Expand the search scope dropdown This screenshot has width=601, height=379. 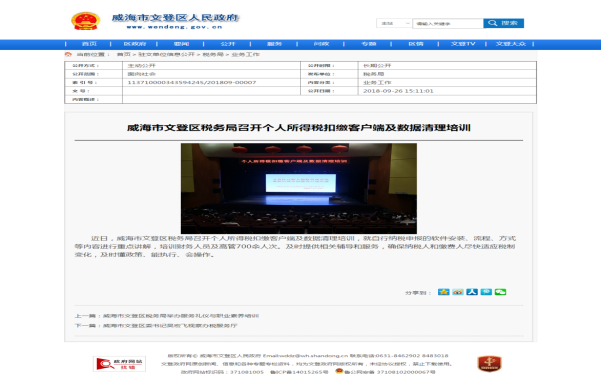pos(394,23)
